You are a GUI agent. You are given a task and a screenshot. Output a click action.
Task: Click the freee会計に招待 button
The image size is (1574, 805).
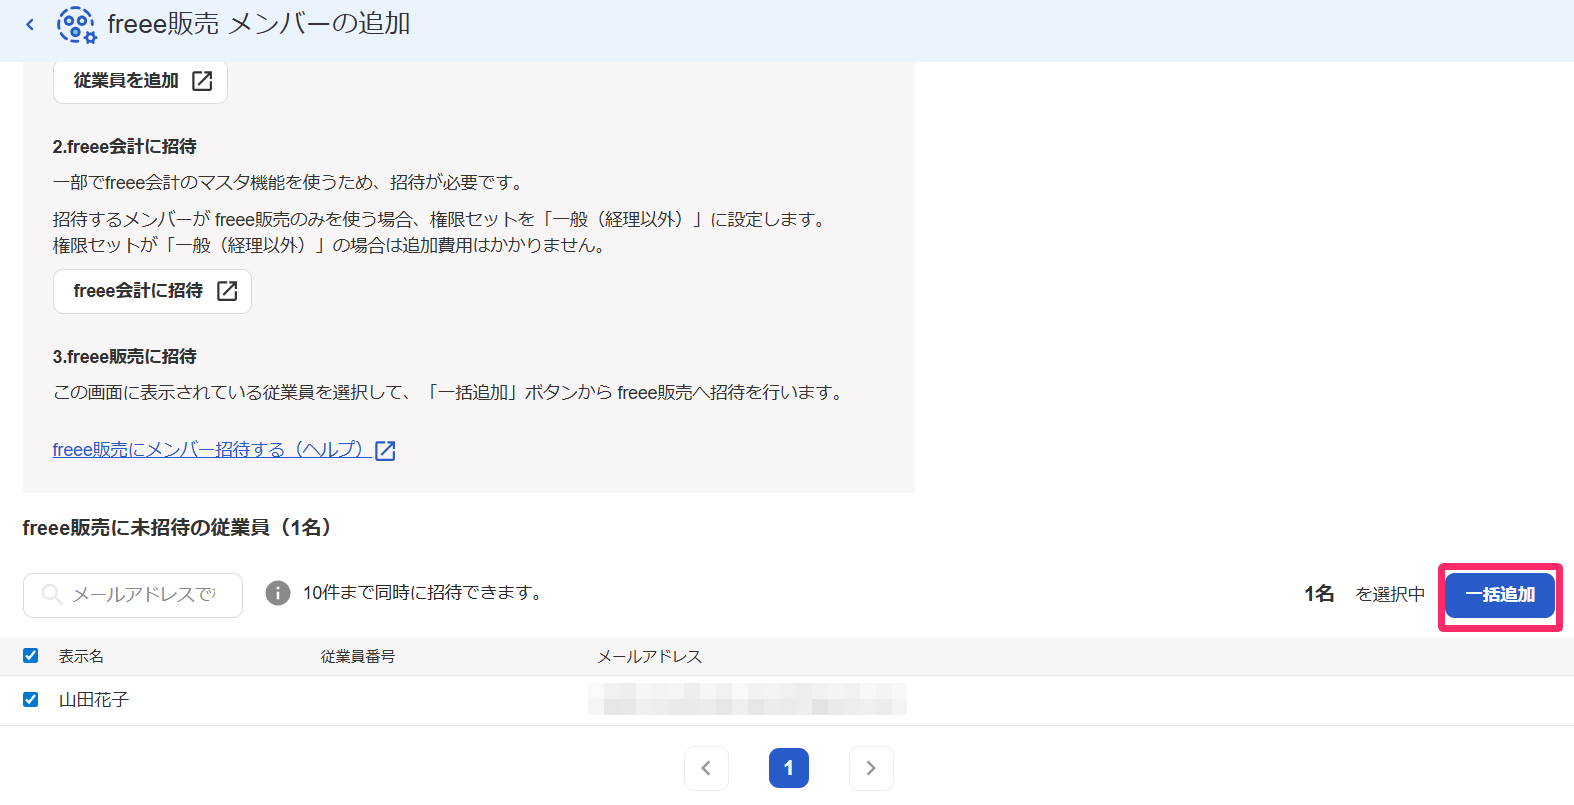coord(152,291)
